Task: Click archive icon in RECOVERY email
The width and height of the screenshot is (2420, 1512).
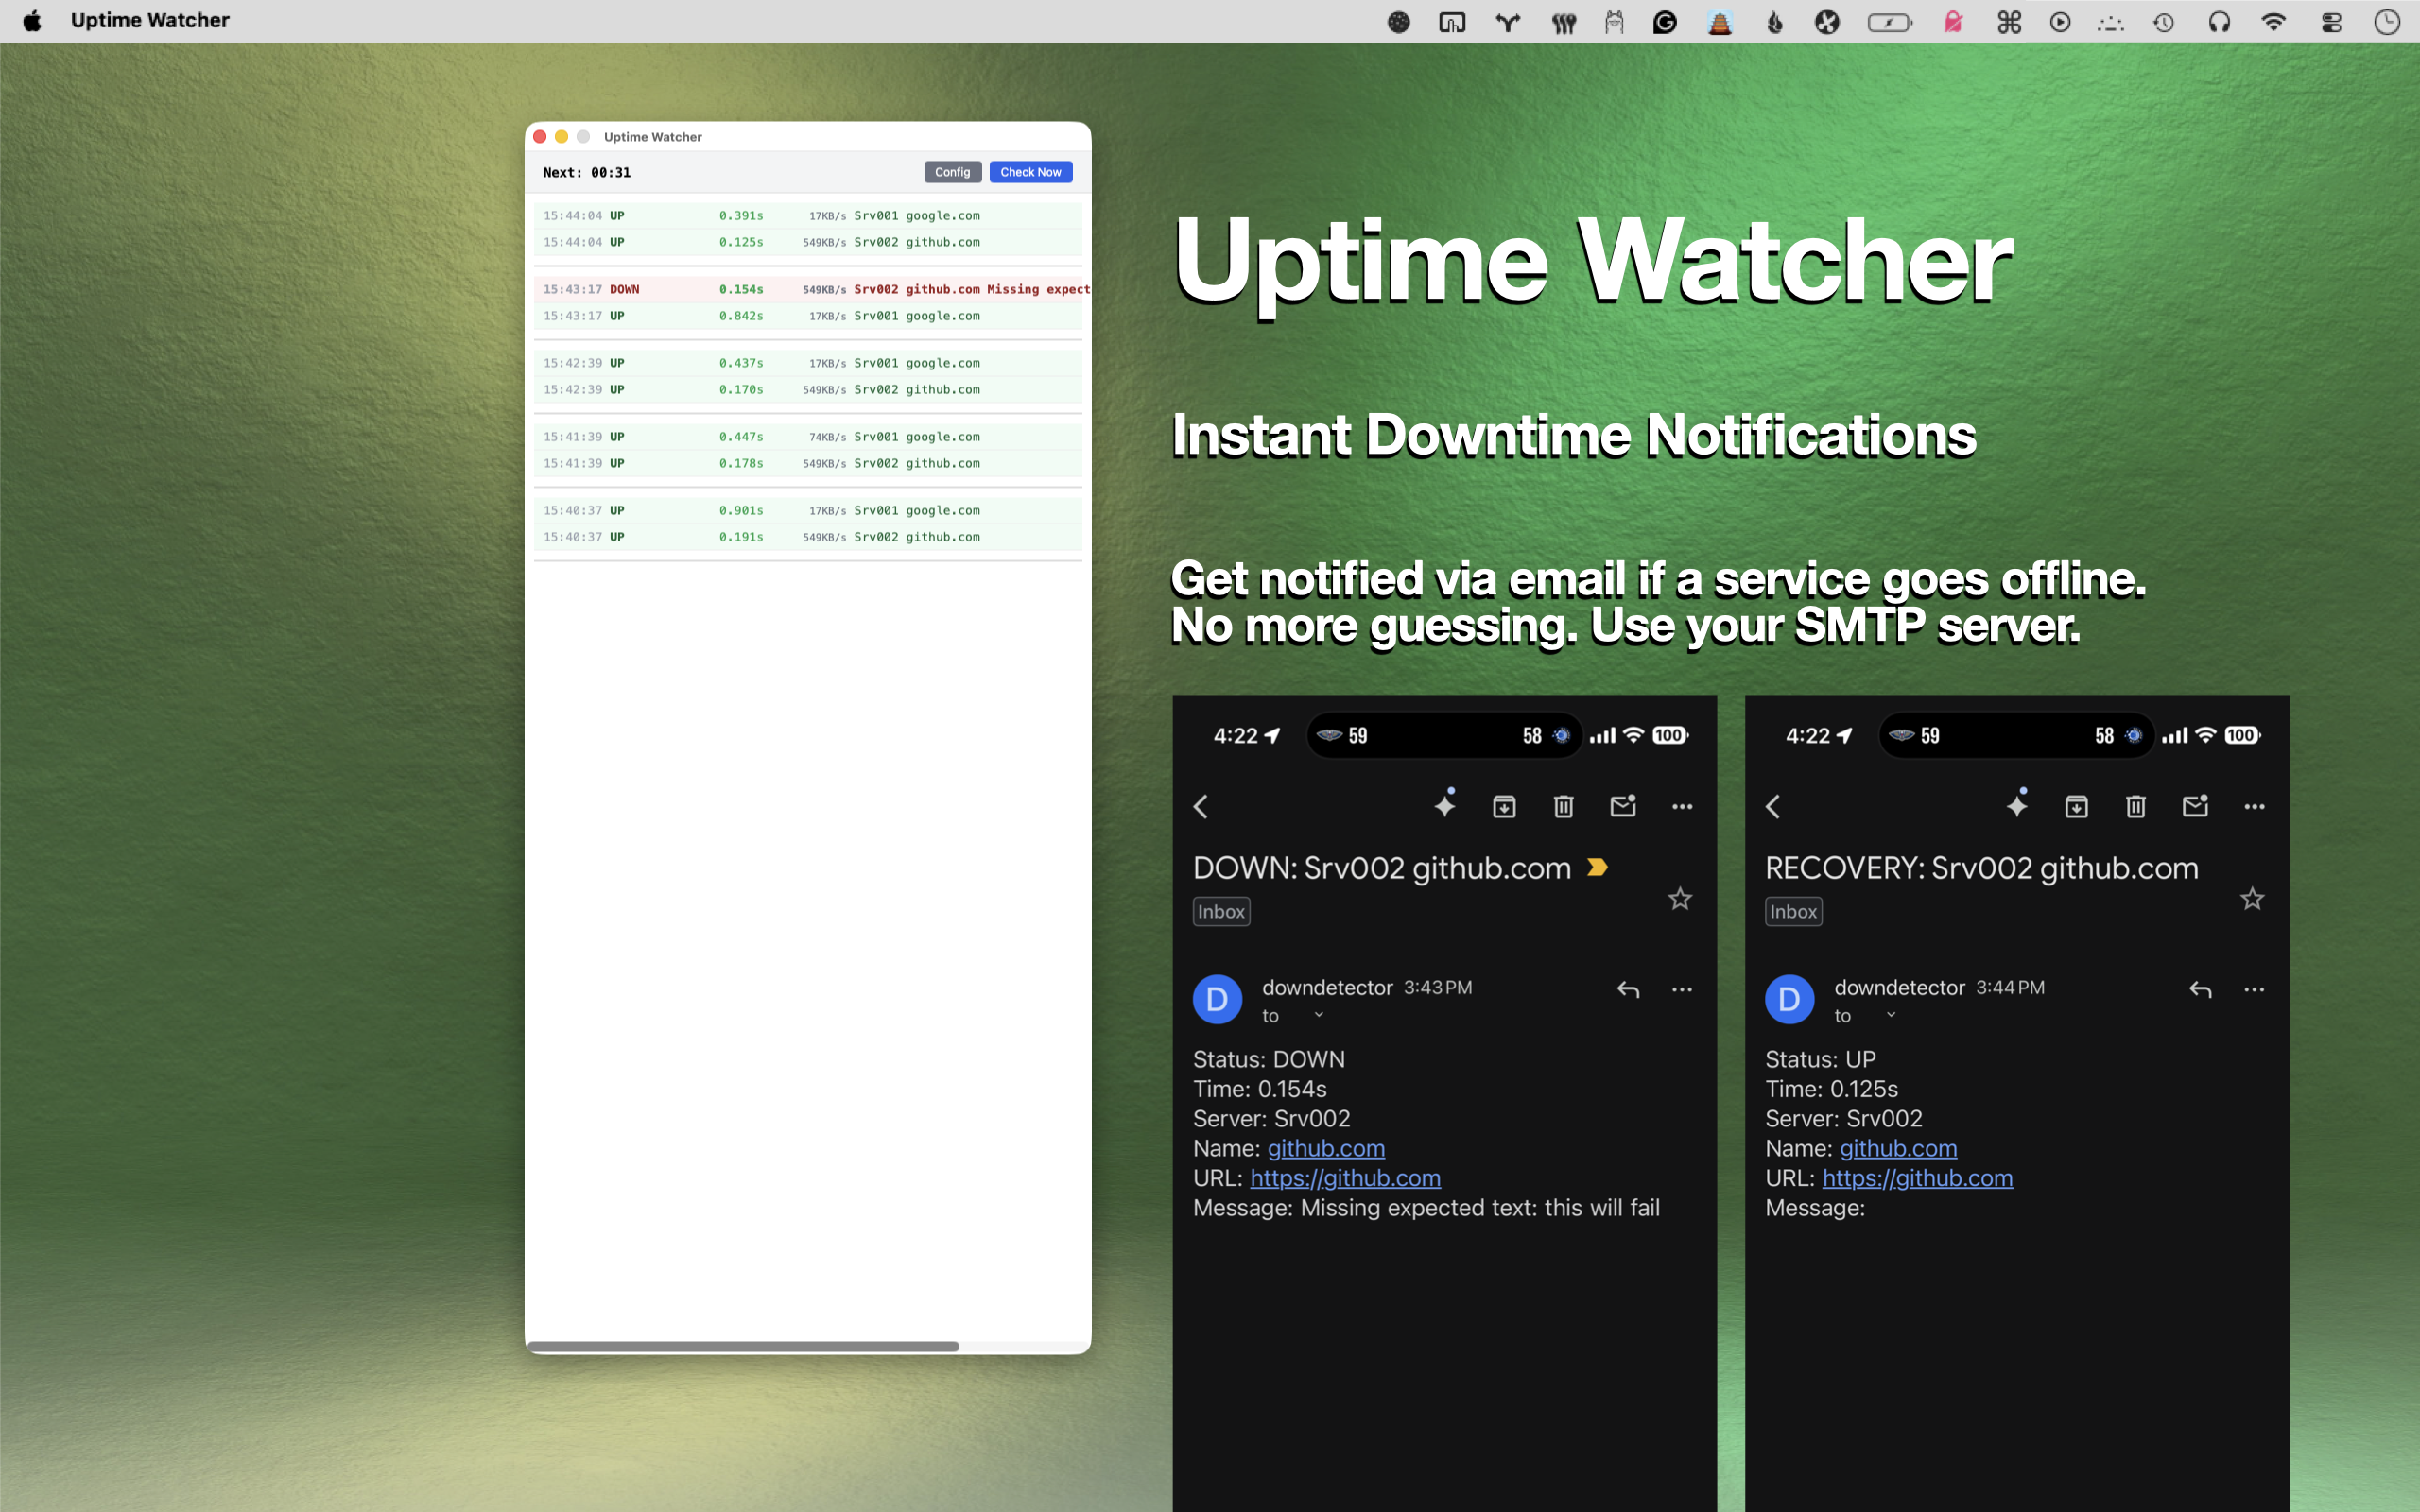Action: point(2076,806)
